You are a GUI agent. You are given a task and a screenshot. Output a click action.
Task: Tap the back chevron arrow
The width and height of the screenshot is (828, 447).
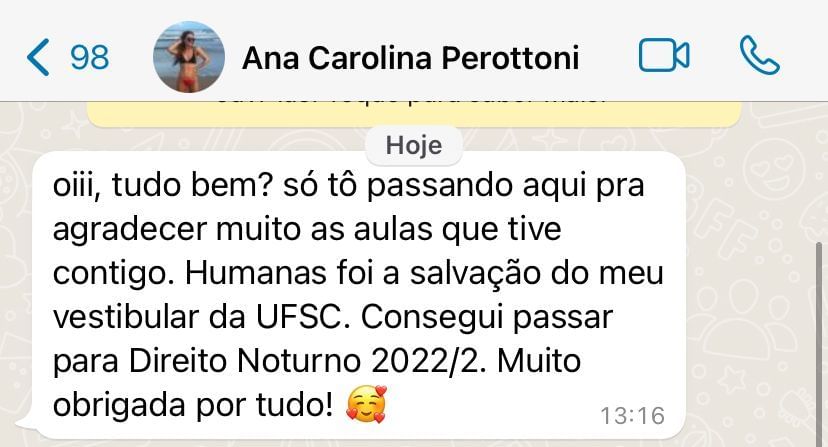click(x=38, y=57)
